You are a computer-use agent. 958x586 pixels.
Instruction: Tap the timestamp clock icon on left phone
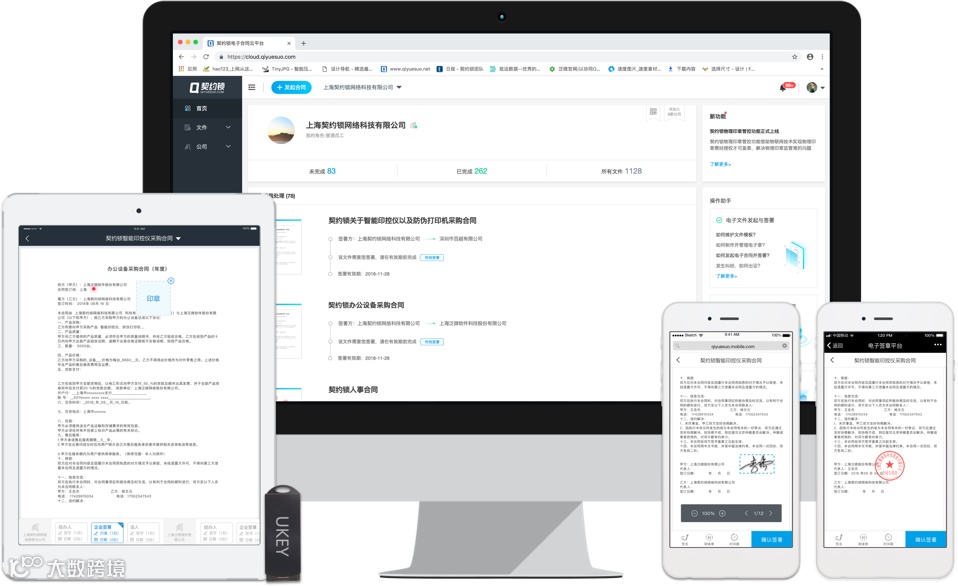point(734,539)
